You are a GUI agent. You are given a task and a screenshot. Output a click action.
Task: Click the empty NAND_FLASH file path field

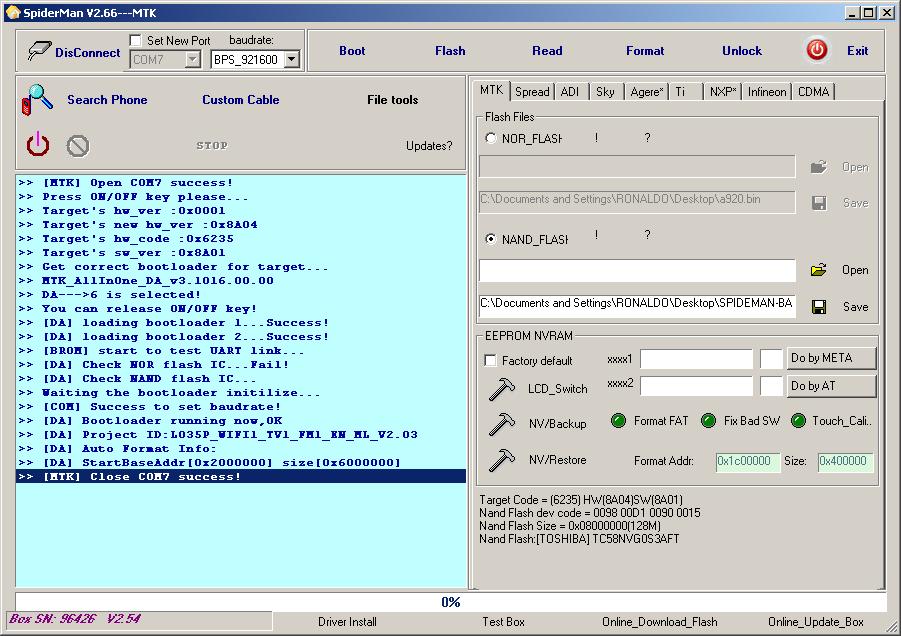tap(637, 270)
